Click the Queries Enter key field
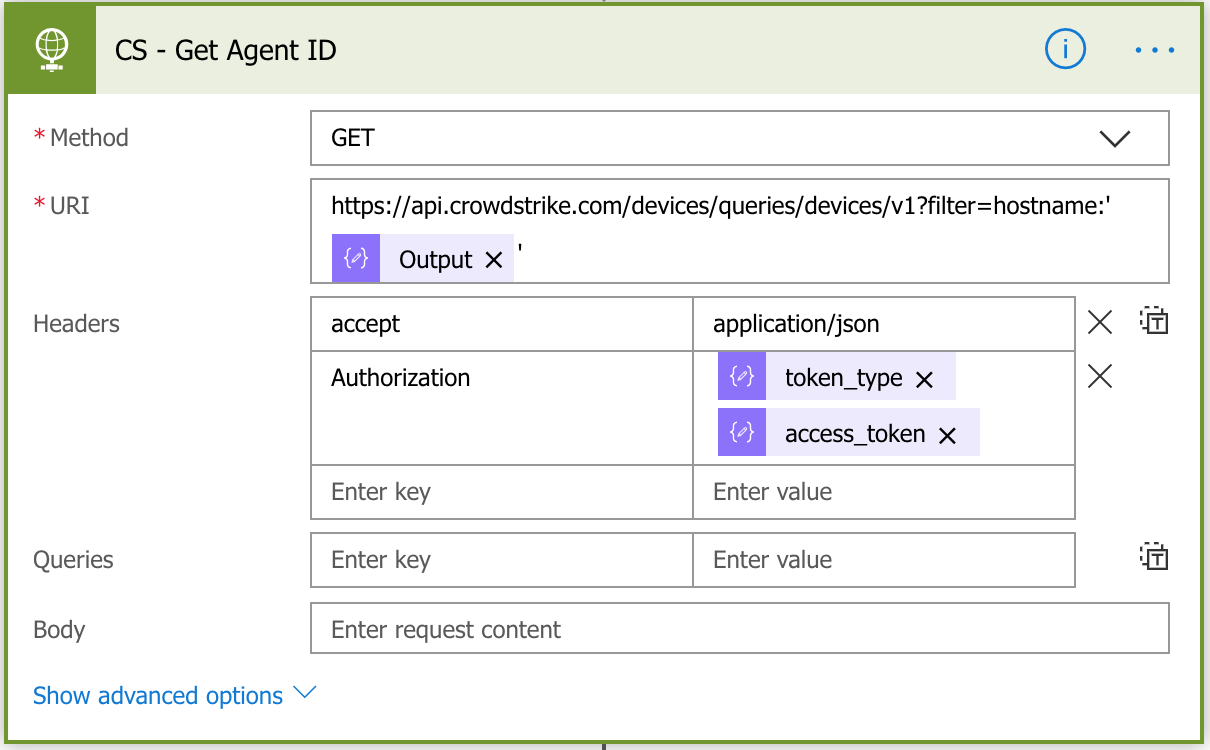The image size is (1210, 750). point(501,560)
